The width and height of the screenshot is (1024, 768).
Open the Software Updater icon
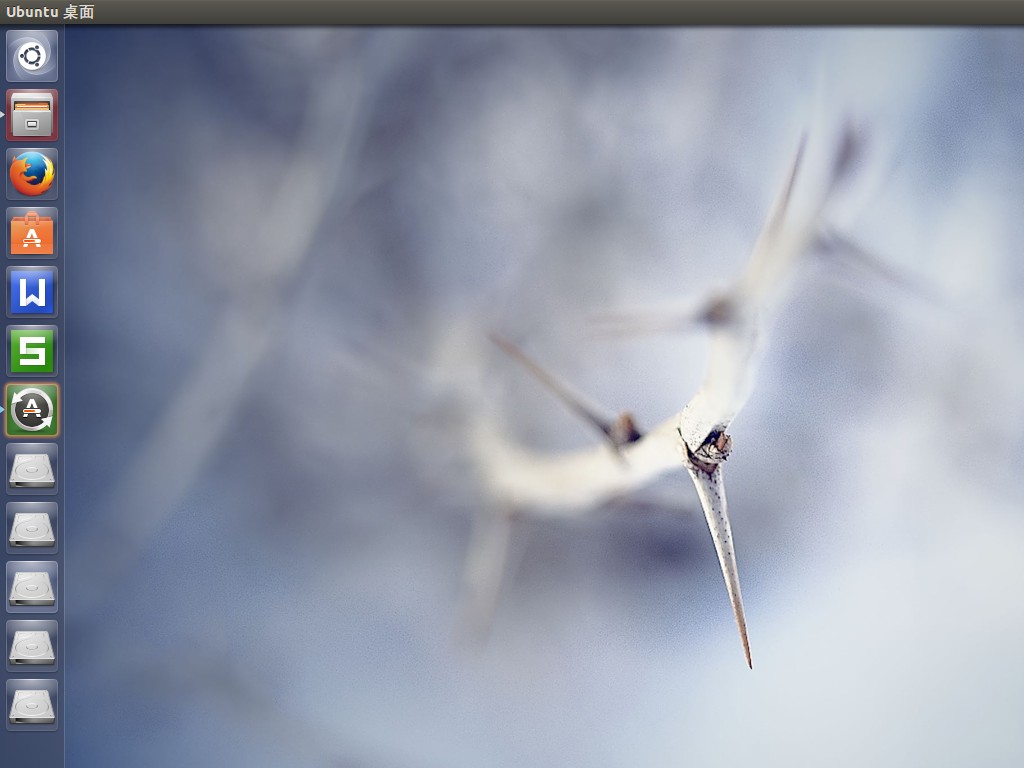tap(32, 409)
